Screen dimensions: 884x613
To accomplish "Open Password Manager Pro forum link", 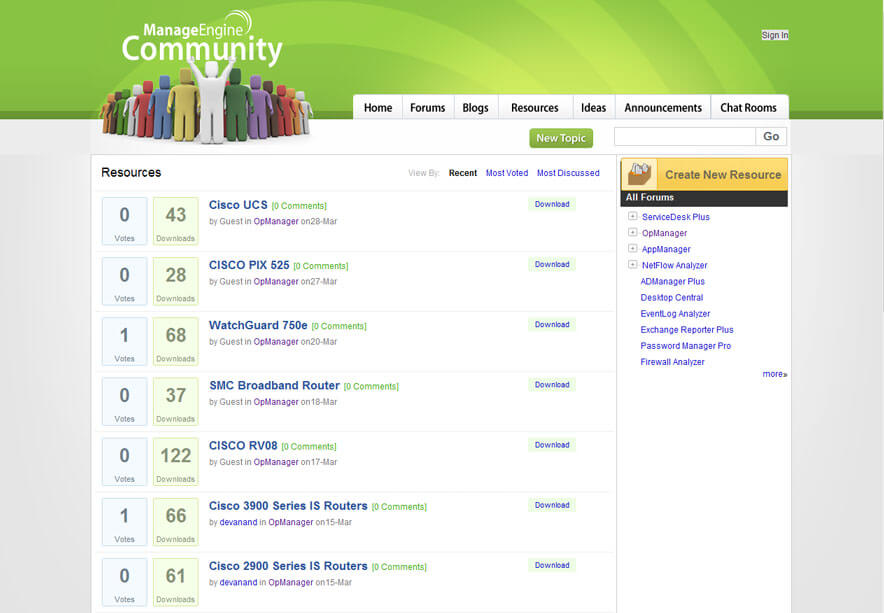I will (686, 346).
